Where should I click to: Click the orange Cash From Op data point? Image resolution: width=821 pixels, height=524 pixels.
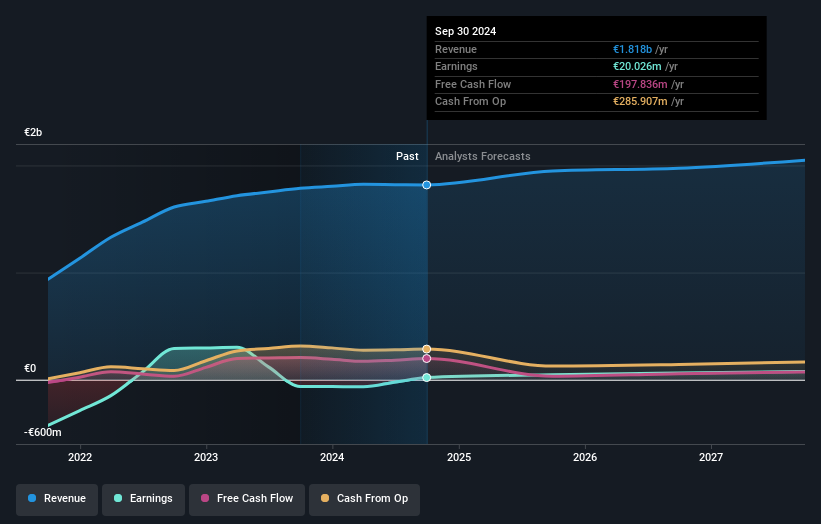click(427, 349)
